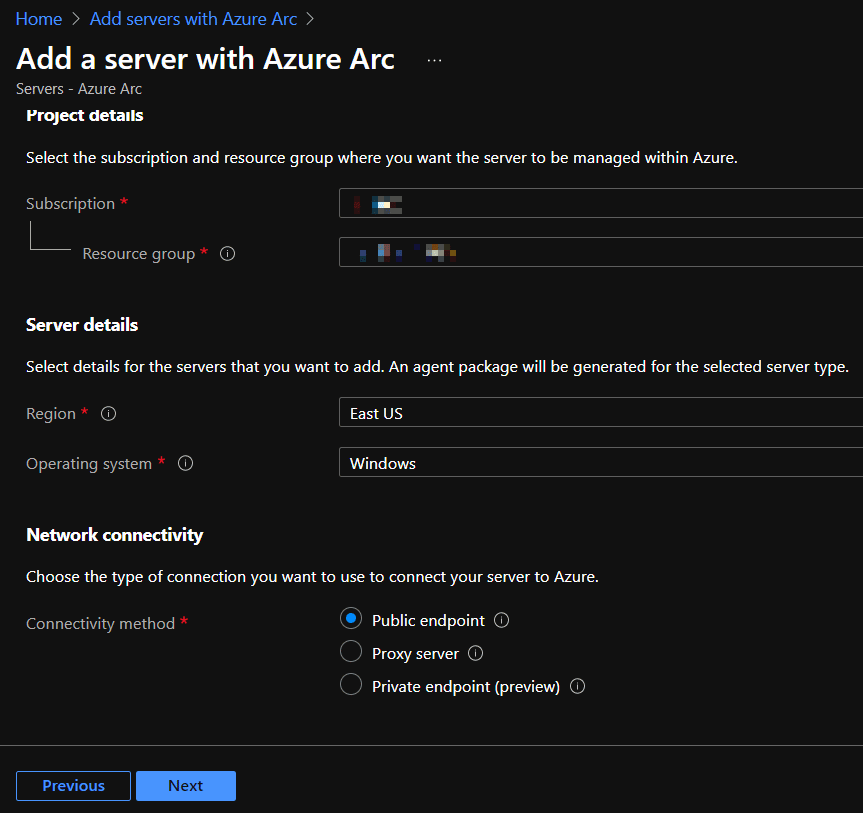Click the Add a server with Azure Arc title
The width and height of the screenshot is (863, 813).
[x=205, y=59]
